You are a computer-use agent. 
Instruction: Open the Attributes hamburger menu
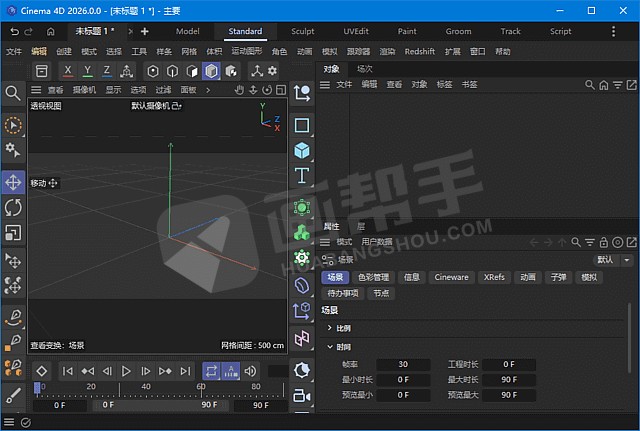tap(325, 242)
